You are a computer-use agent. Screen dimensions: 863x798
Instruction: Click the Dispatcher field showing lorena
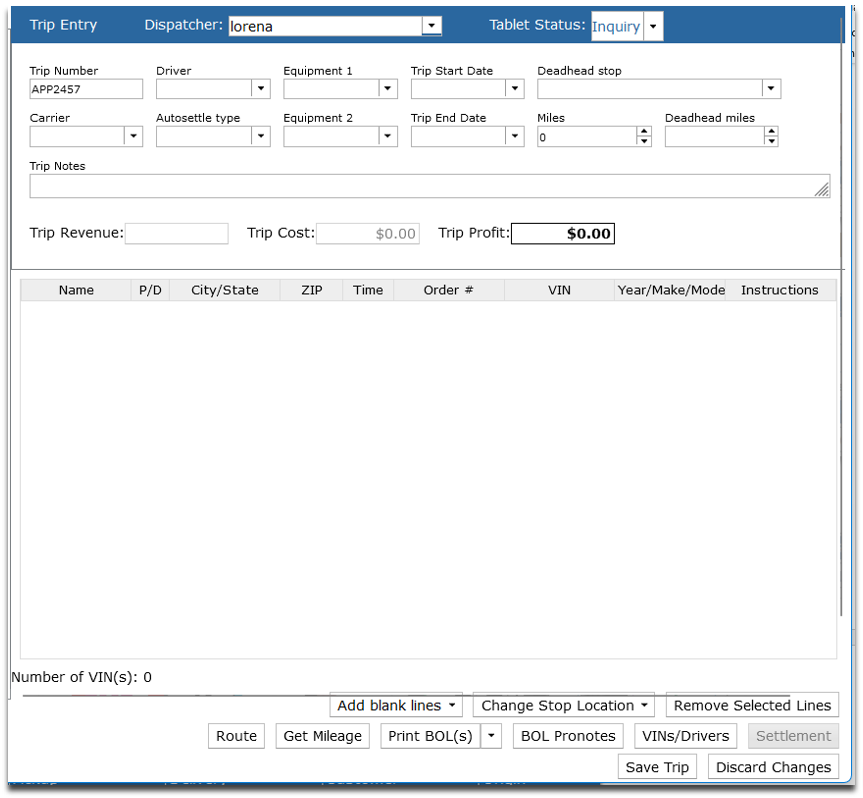point(325,26)
